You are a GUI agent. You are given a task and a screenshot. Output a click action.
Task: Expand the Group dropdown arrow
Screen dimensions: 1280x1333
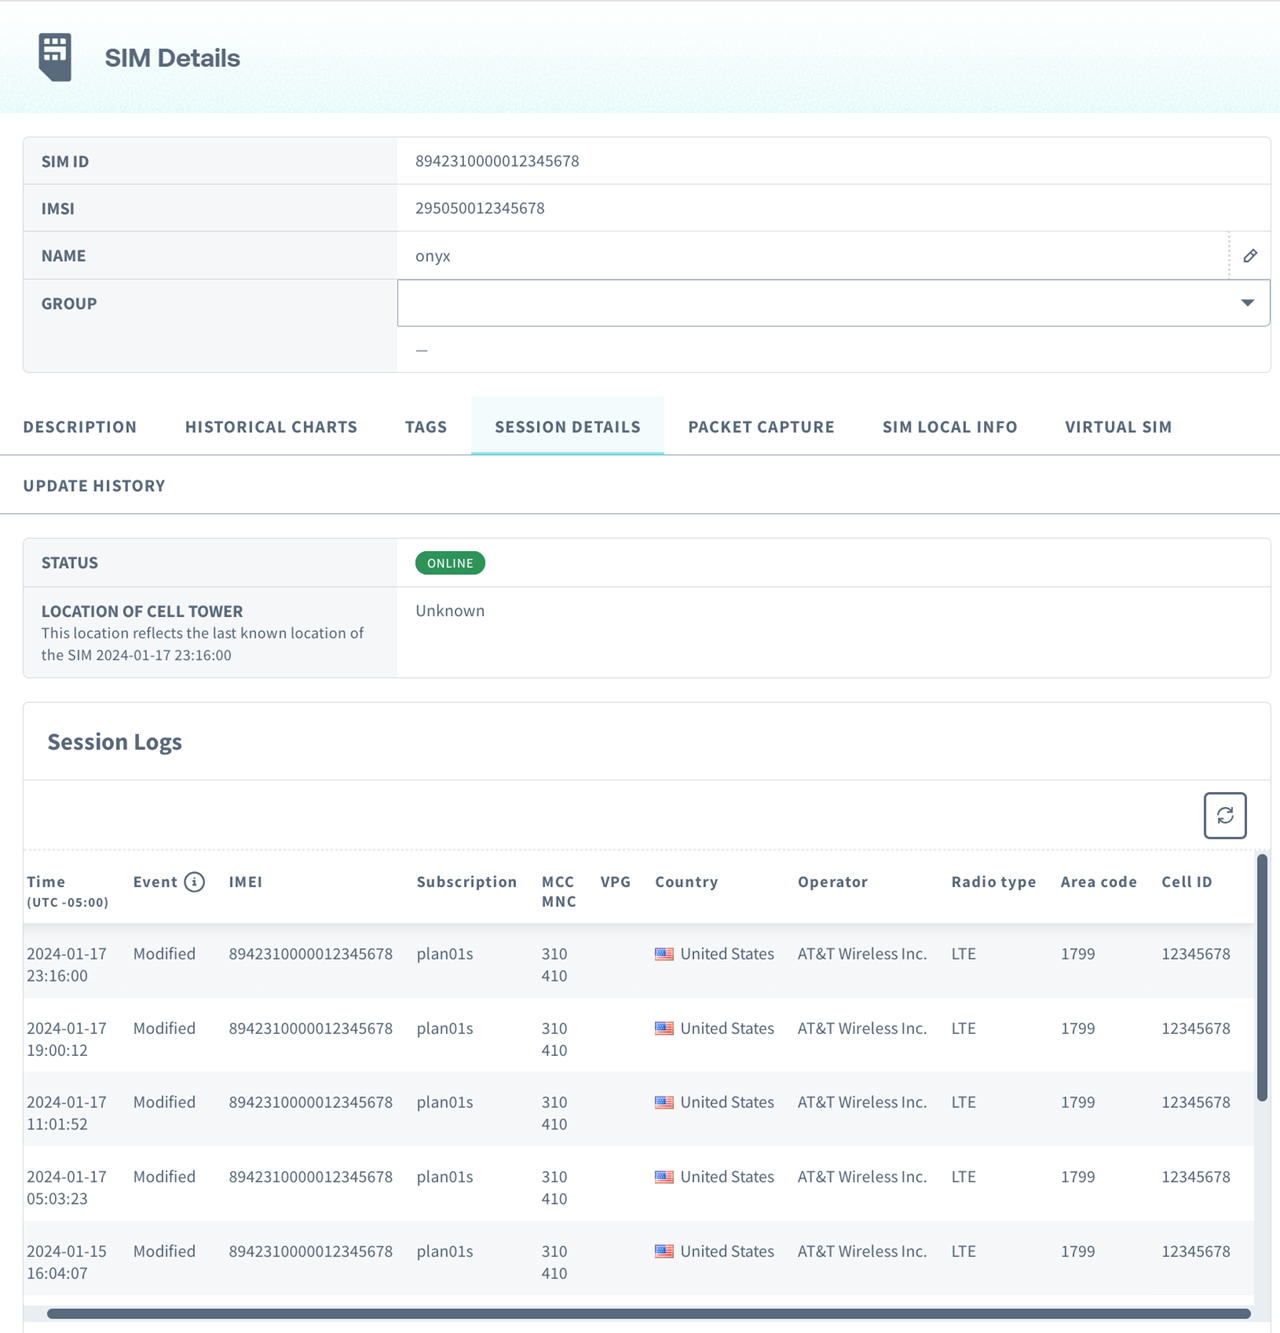pos(1247,303)
